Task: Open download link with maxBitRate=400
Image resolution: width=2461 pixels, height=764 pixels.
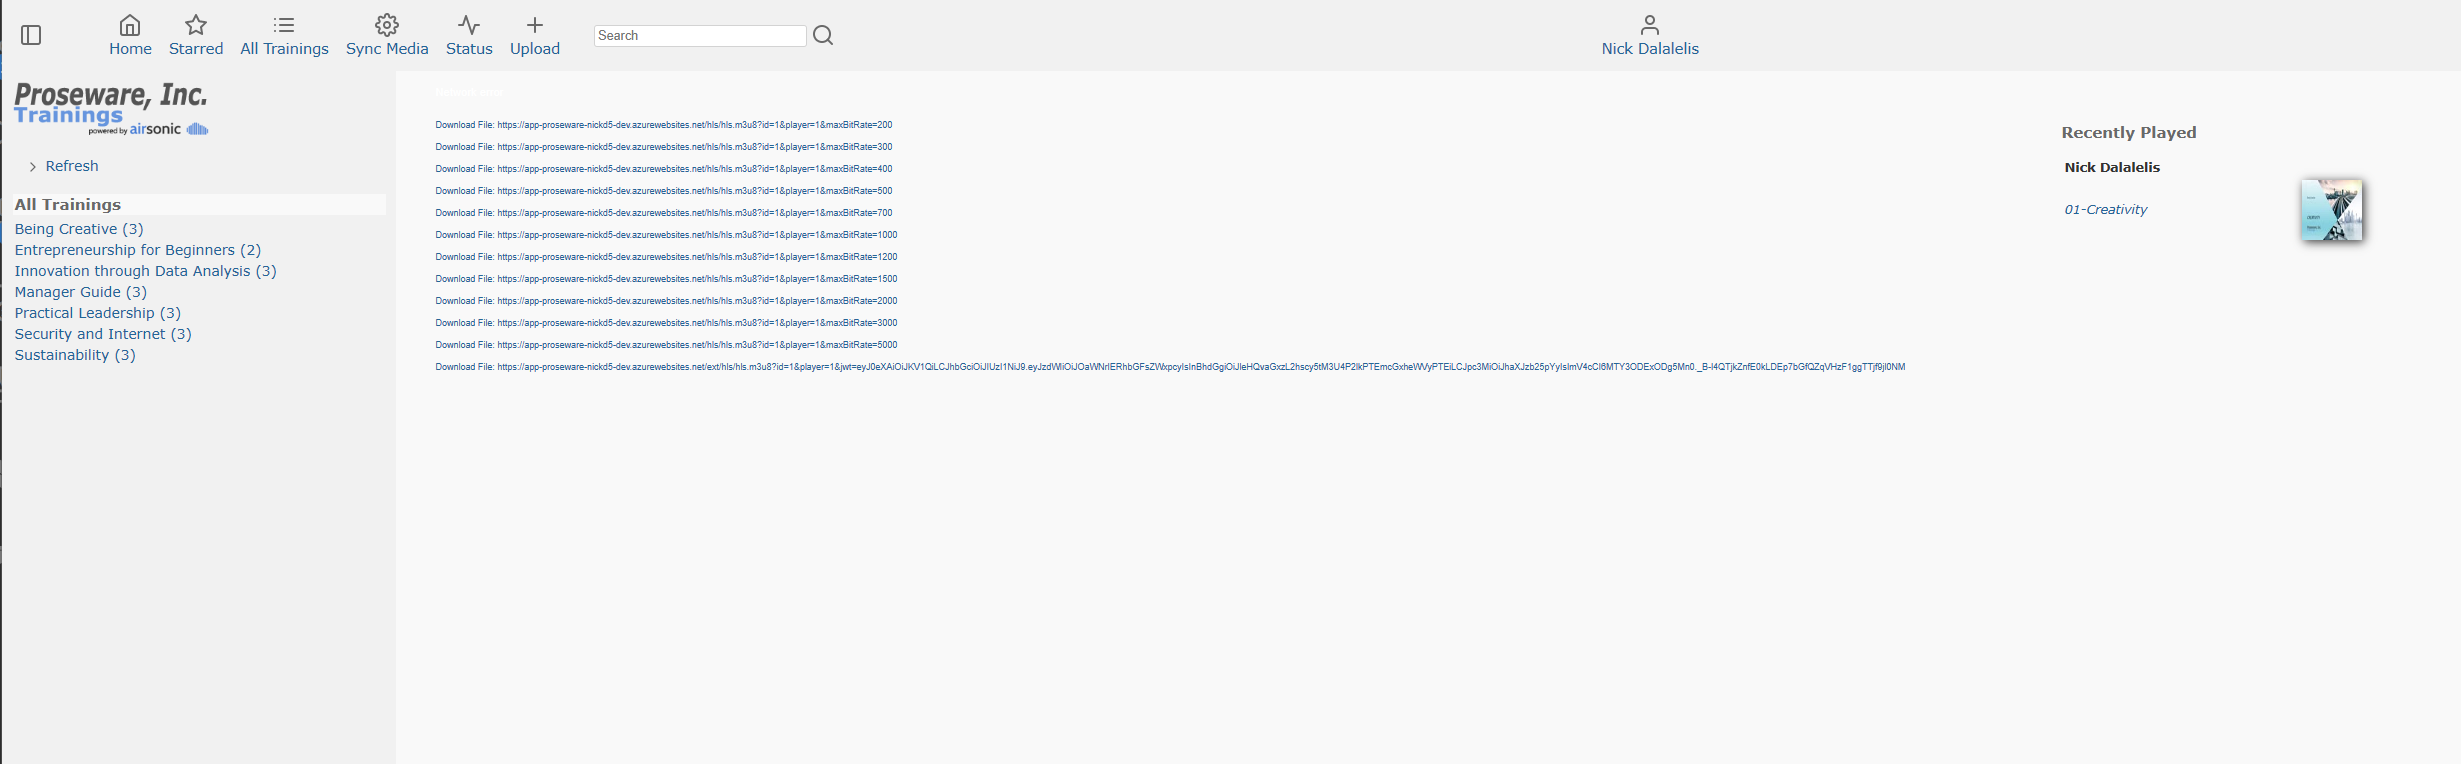Action: tap(664, 169)
